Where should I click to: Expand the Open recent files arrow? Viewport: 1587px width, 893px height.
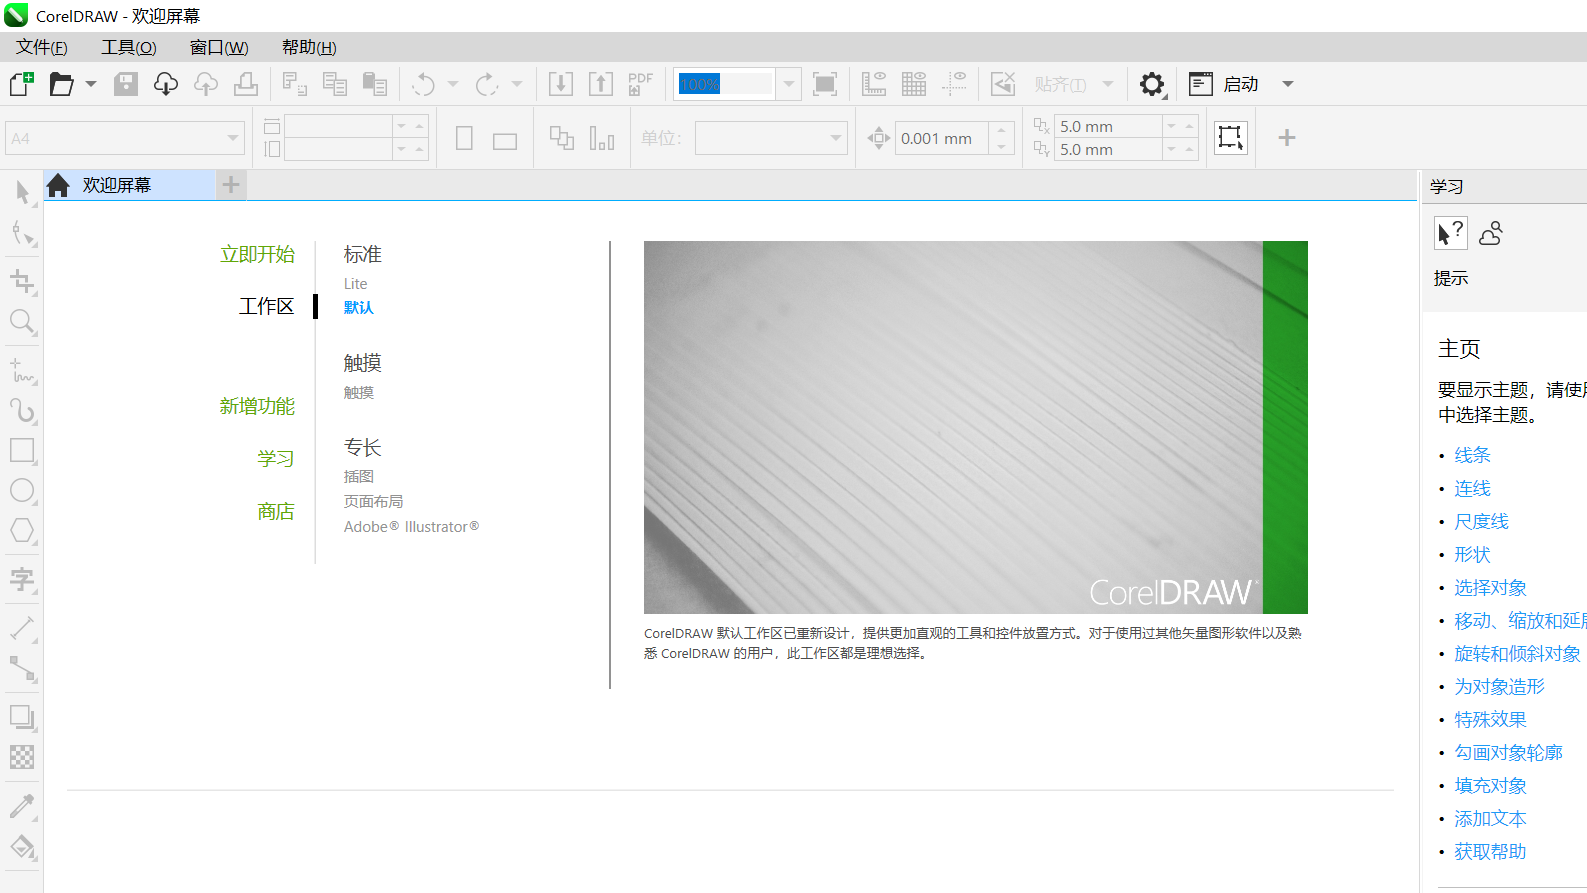(91, 84)
